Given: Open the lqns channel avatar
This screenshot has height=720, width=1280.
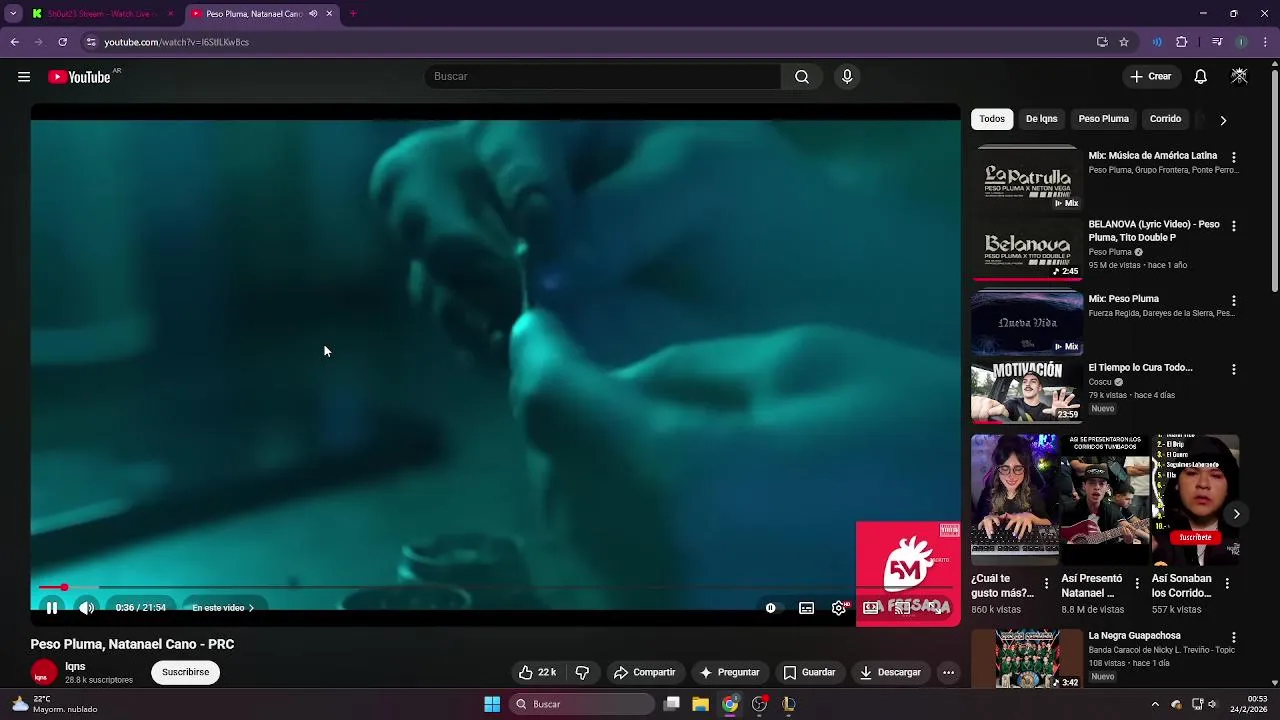Looking at the screenshot, I should (43, 673).
